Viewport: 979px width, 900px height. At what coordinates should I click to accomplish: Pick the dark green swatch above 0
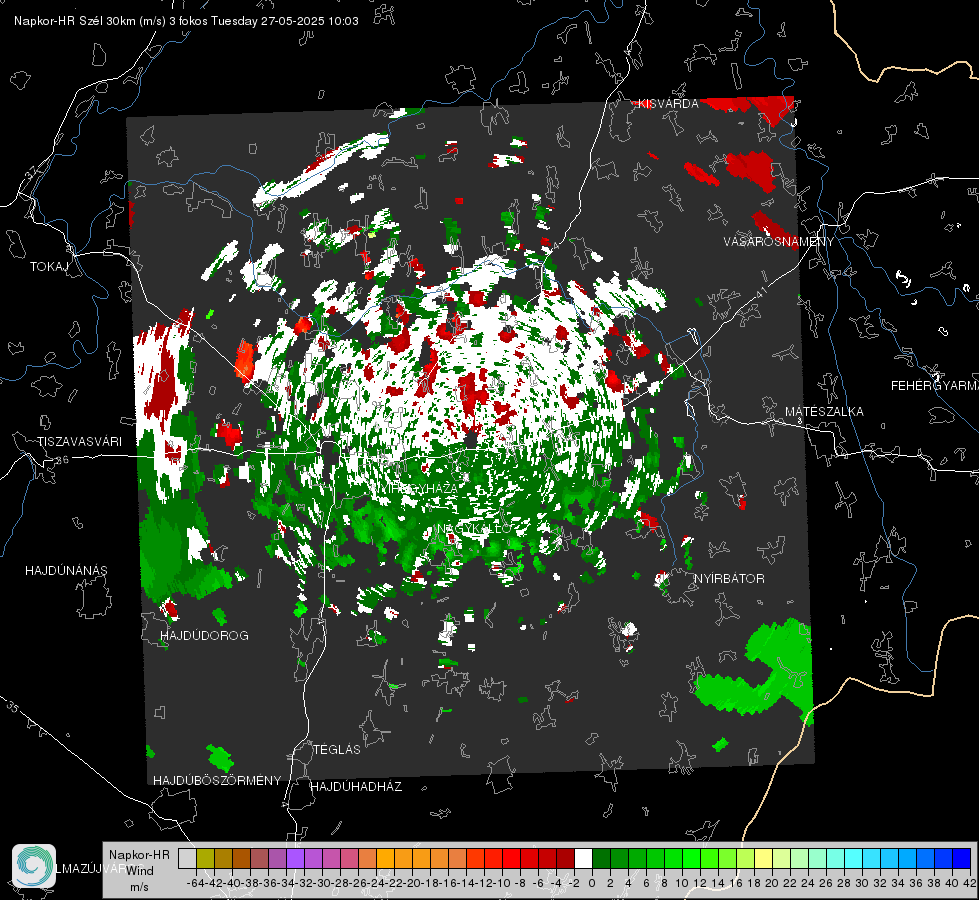pos(601,859)
